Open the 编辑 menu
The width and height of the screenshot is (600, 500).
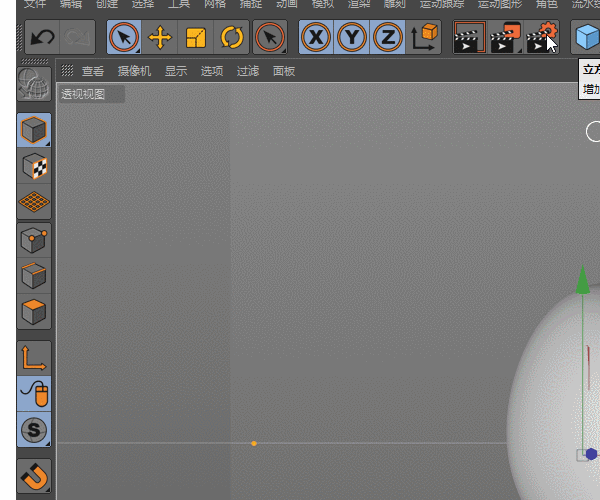pos(71,4)
